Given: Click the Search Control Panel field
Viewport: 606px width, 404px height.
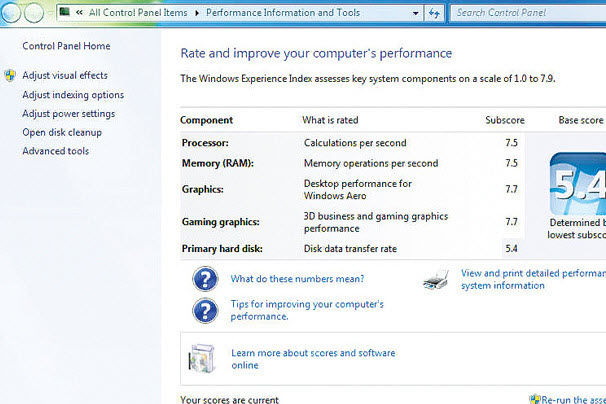Looking at the screenshot, I should coord(528,13).
